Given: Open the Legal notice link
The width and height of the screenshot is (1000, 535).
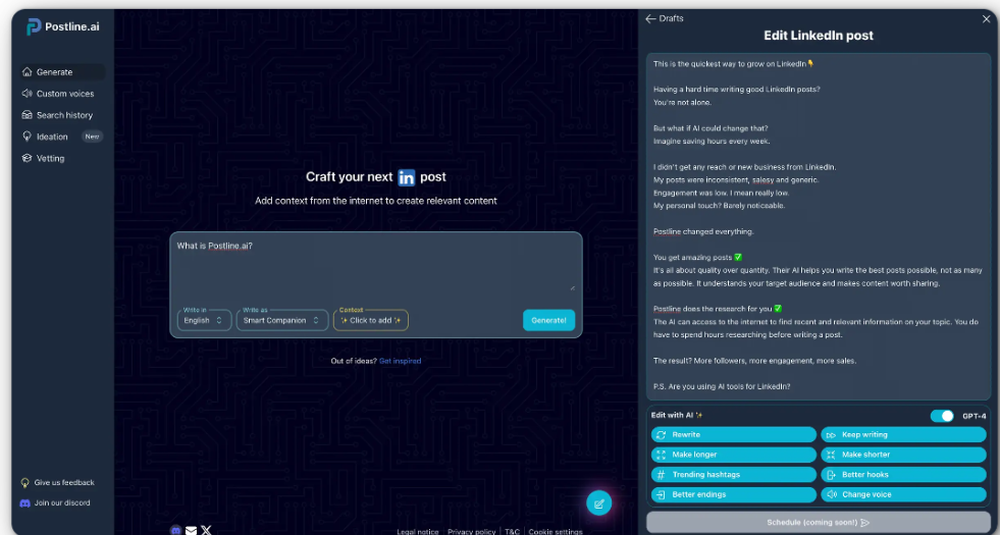Looking at the screenshot, I should click(x=418, y=532).
